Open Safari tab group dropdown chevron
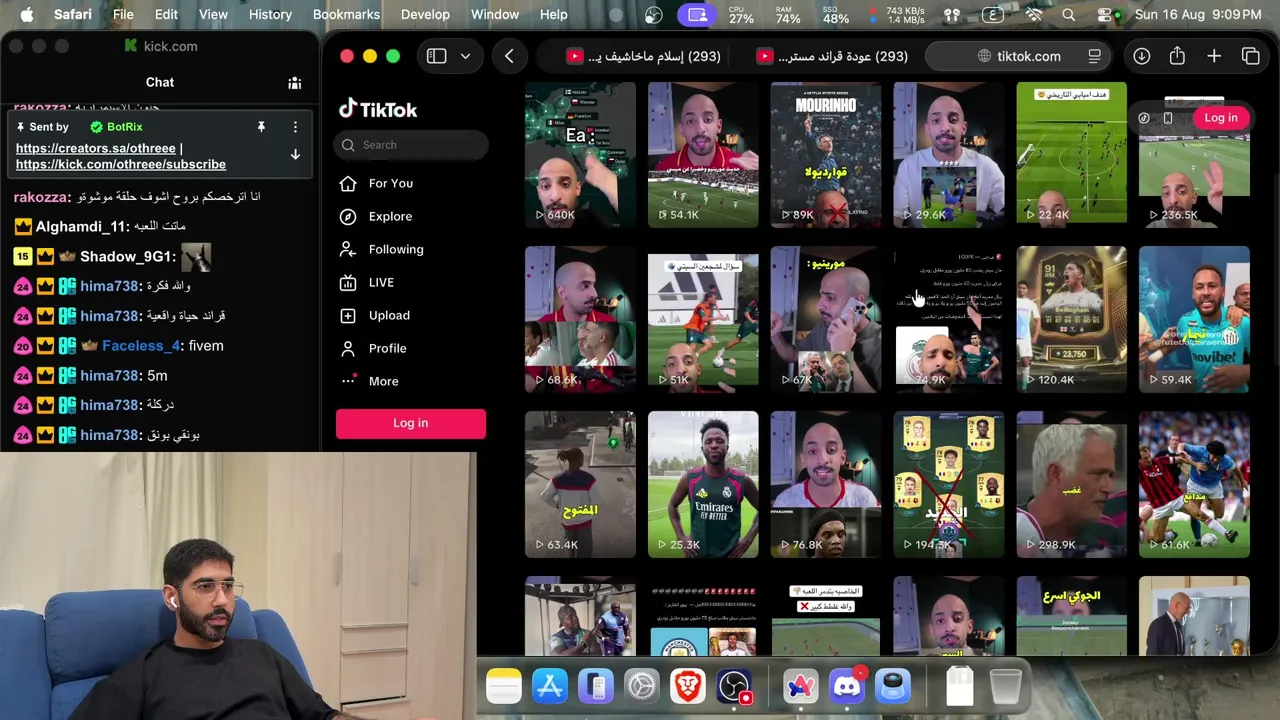 [465, 56]
